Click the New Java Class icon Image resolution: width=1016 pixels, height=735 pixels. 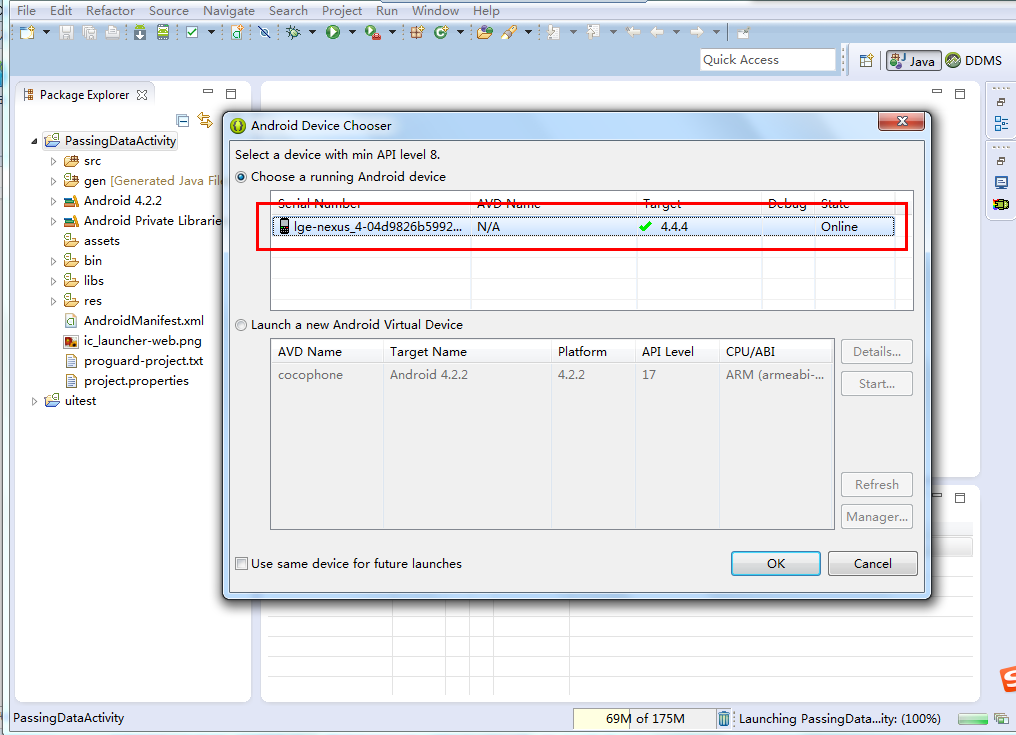pos(441,32)
